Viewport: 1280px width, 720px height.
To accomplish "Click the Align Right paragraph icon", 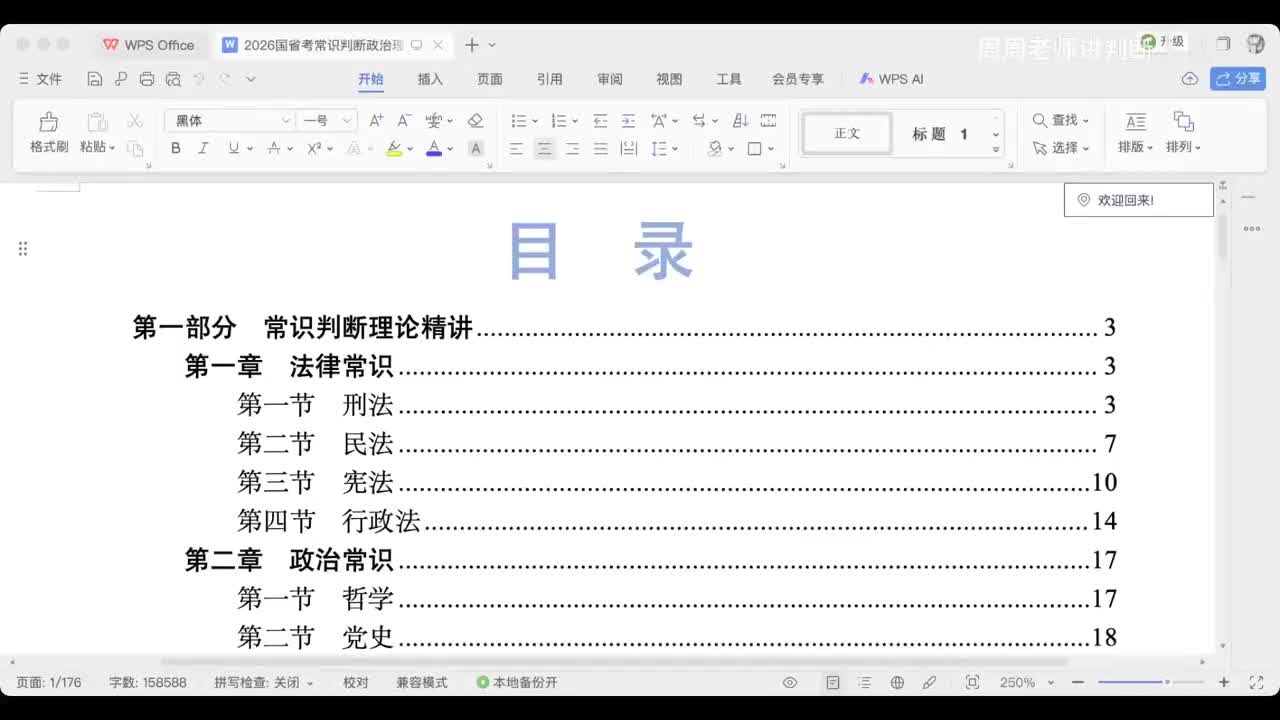I will click(572, 148).
